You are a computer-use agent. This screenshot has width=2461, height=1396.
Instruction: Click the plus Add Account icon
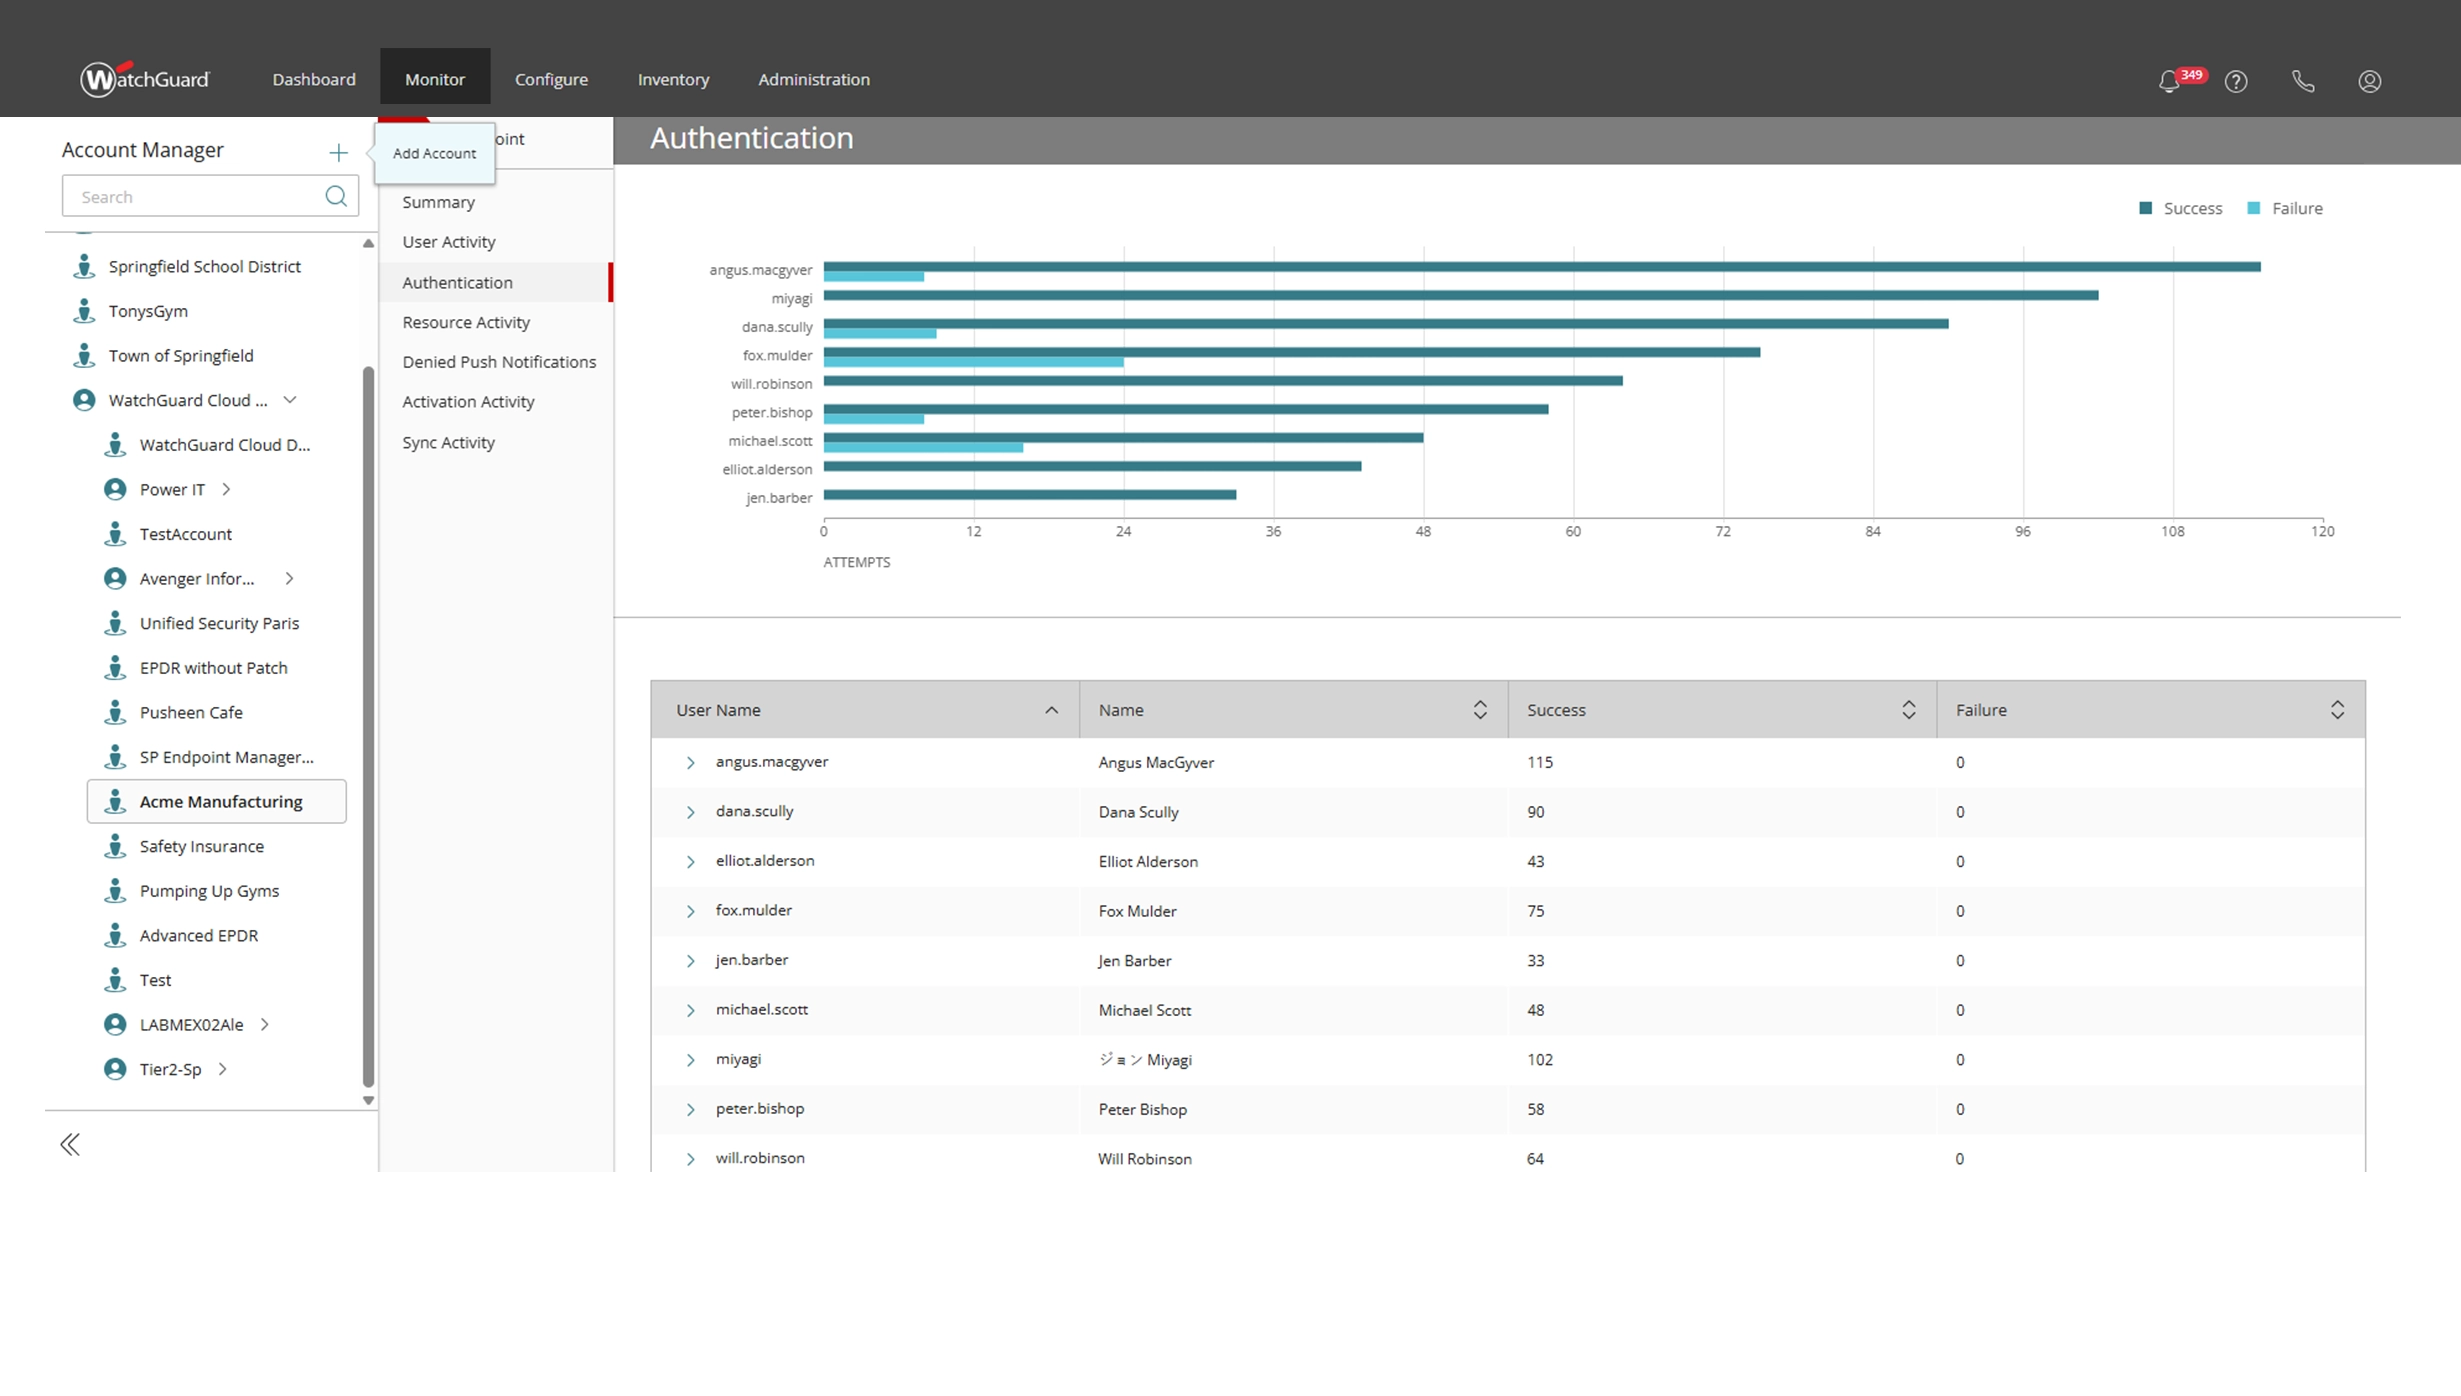pyautogui.click(x=338, y=152)
